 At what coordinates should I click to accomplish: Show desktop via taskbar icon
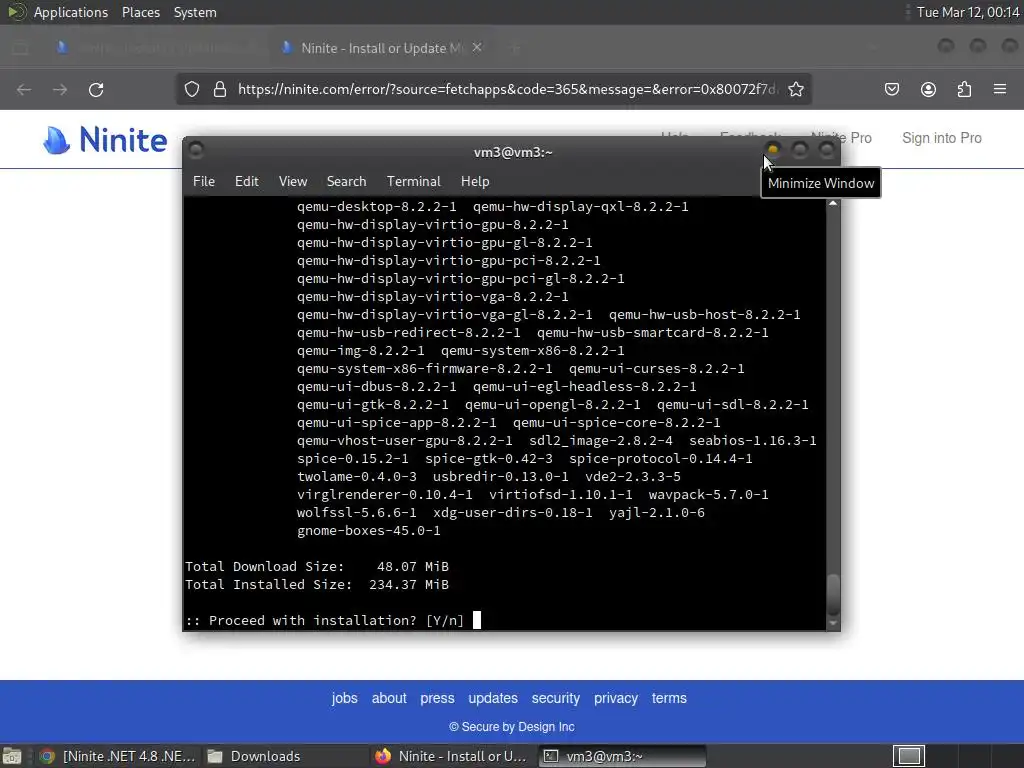12,756
